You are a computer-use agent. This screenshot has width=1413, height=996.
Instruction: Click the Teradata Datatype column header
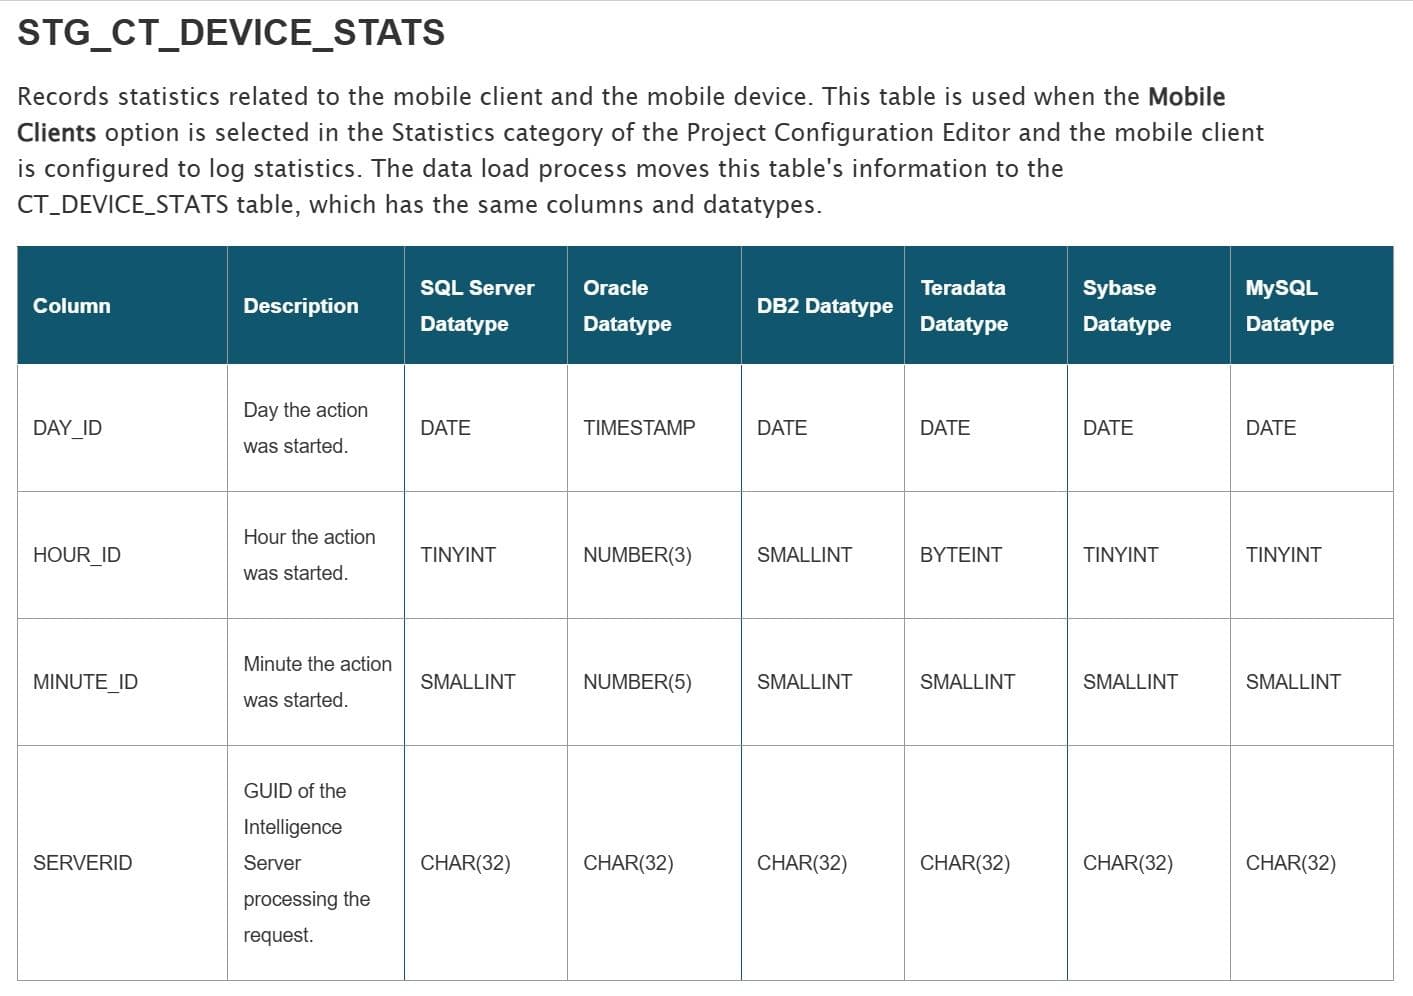click(x=963, y=306)
